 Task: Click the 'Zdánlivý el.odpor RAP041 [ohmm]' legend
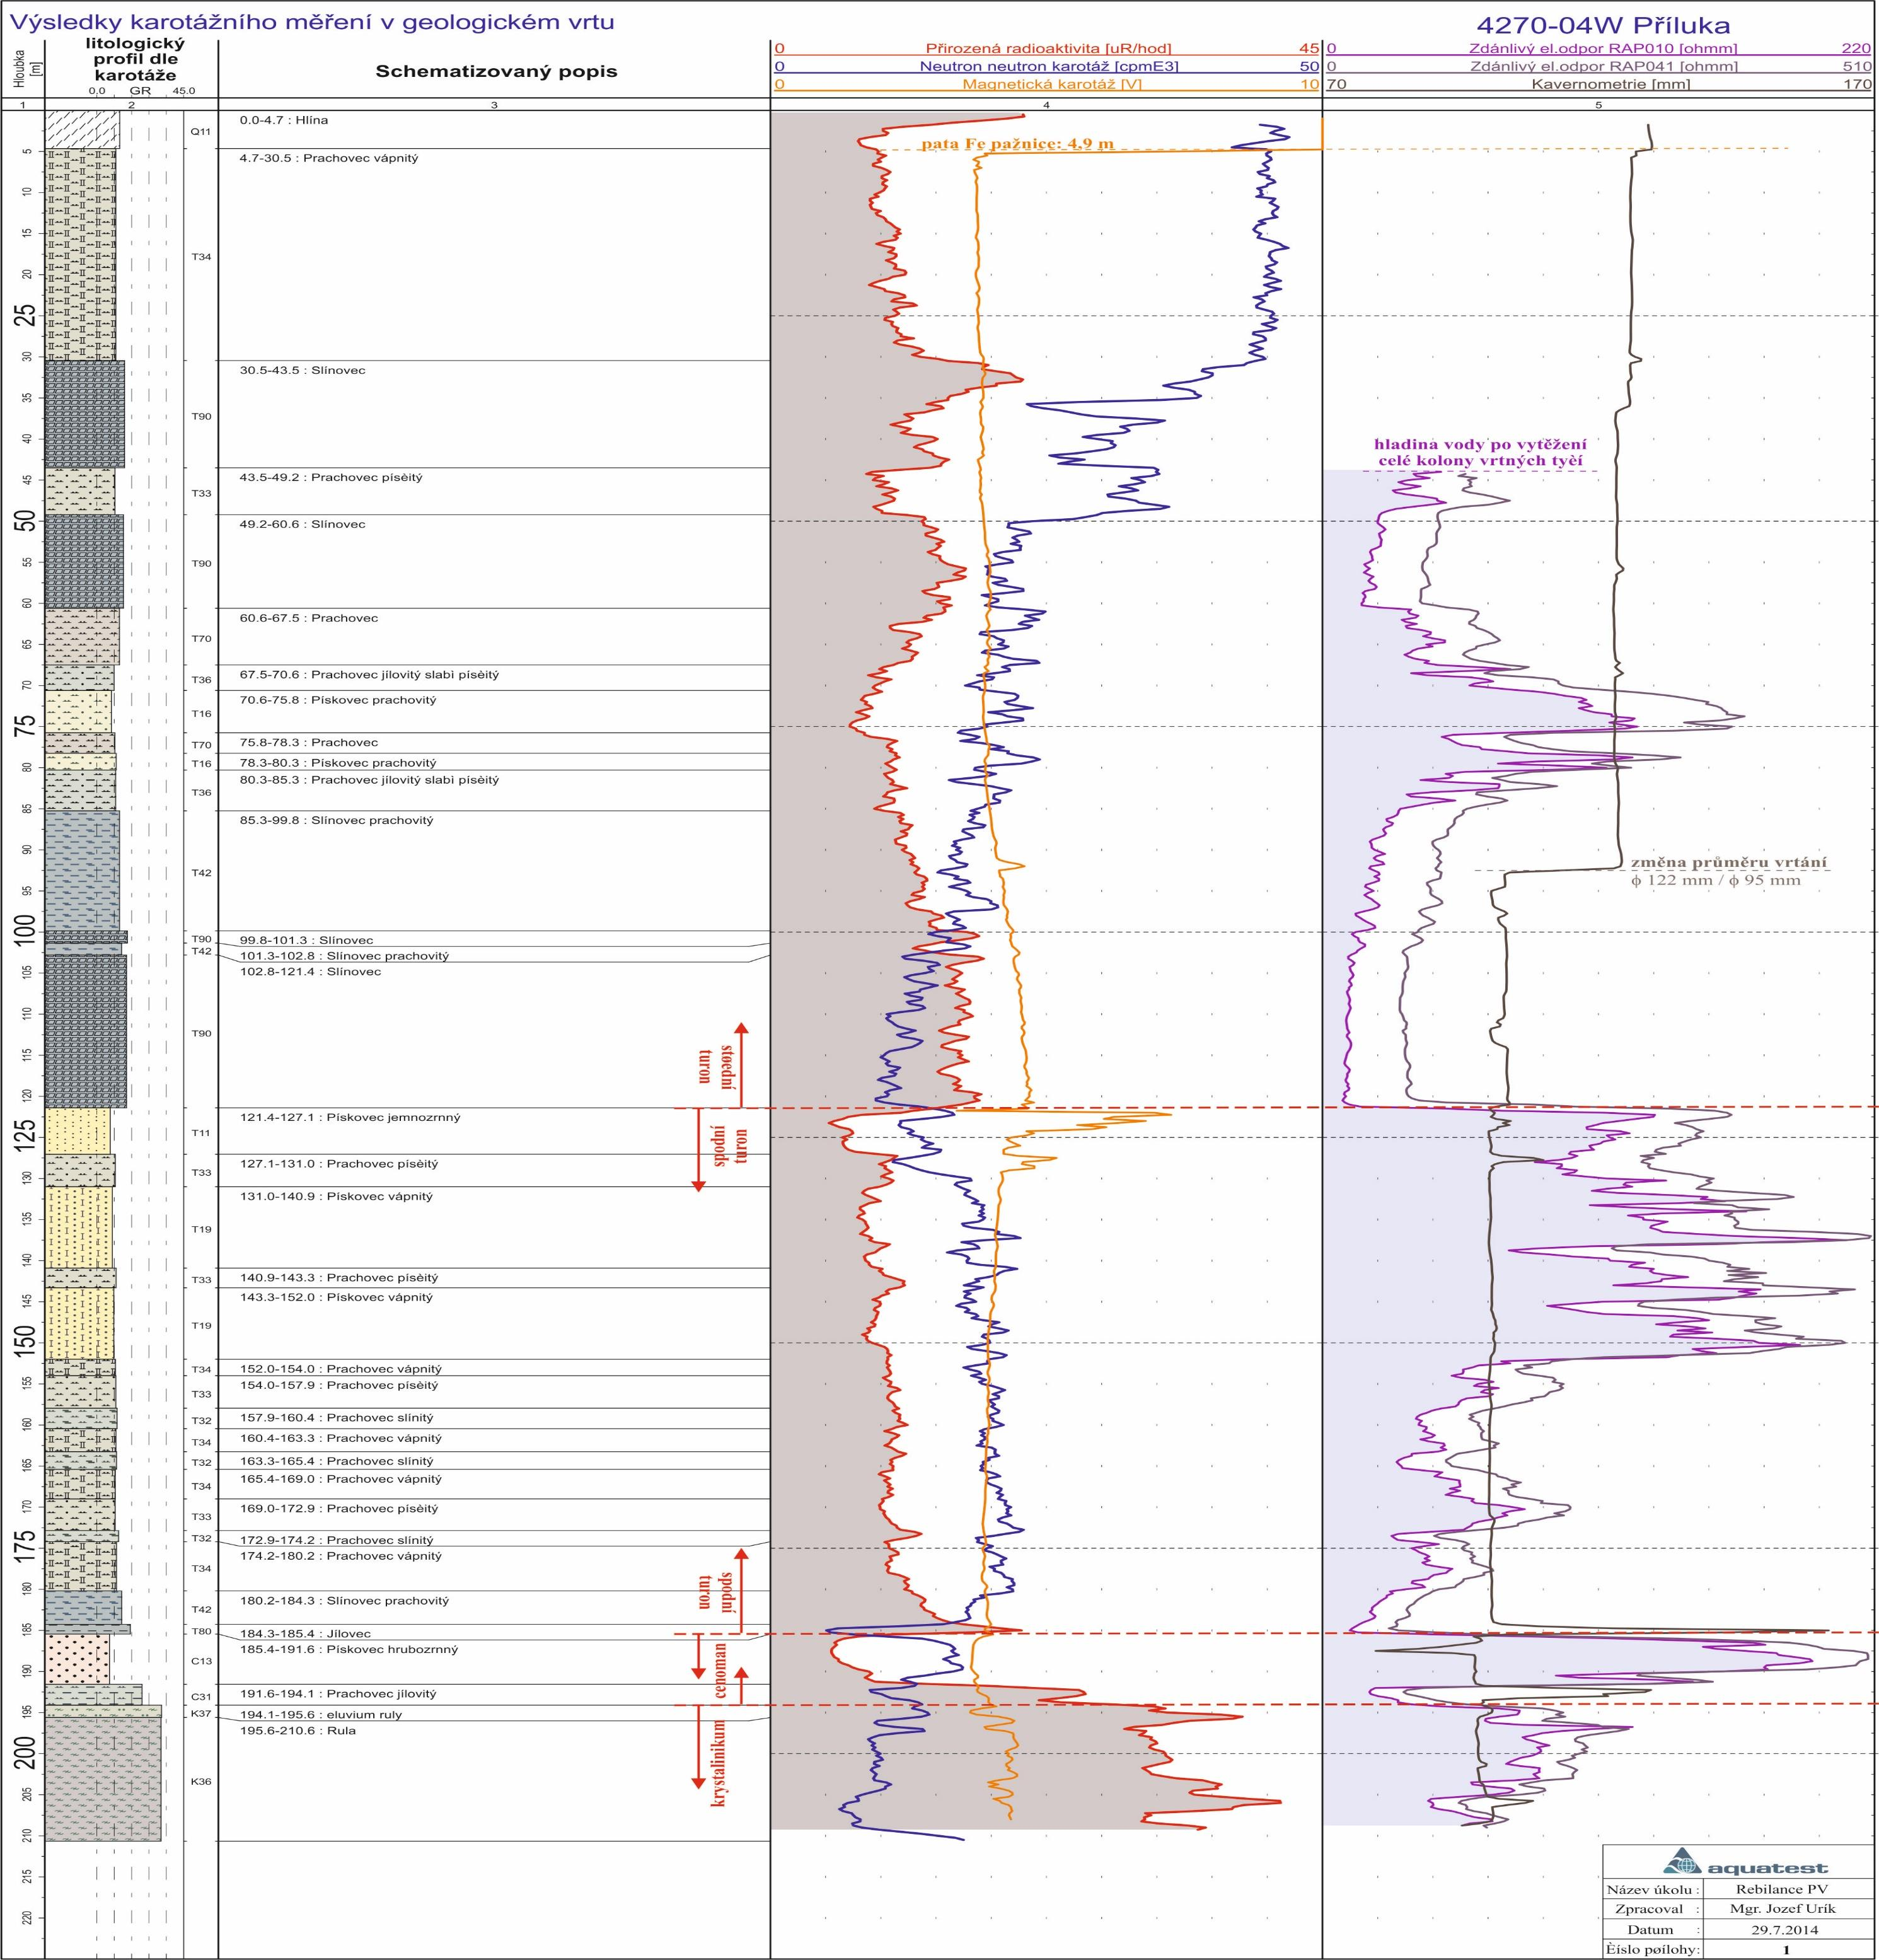1604,67
